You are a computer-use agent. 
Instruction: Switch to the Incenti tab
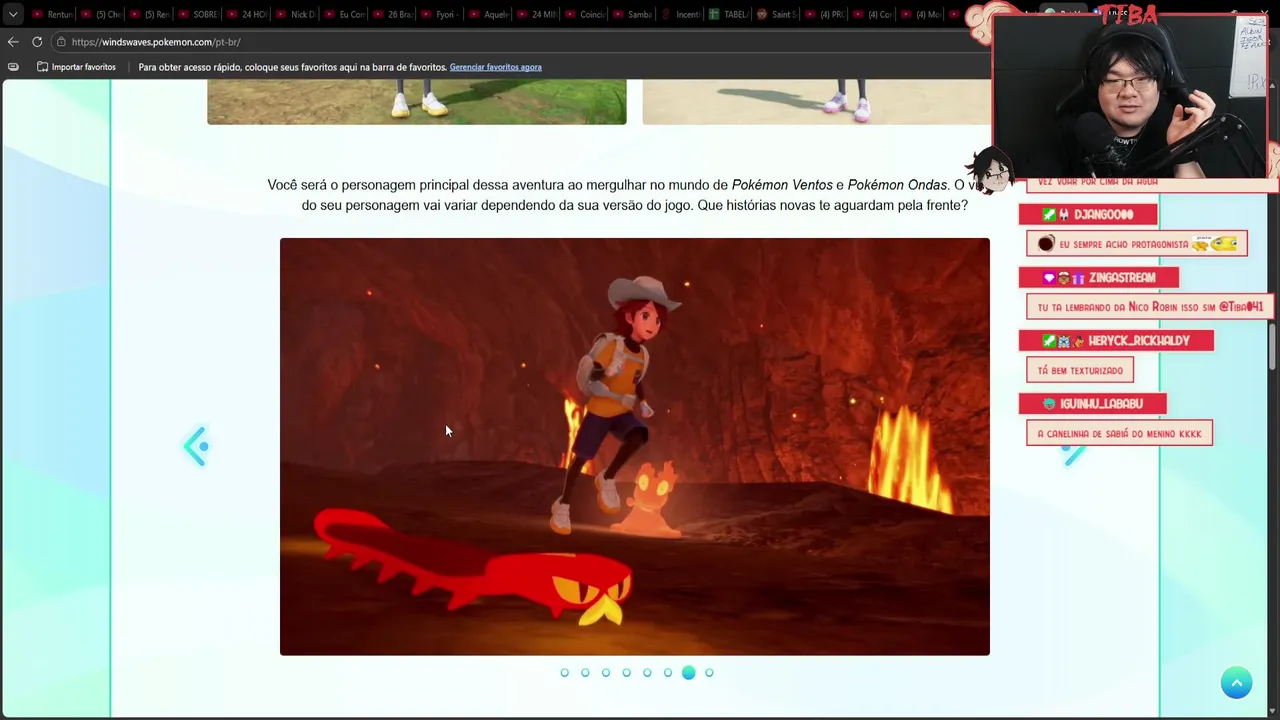pos(682,15)
